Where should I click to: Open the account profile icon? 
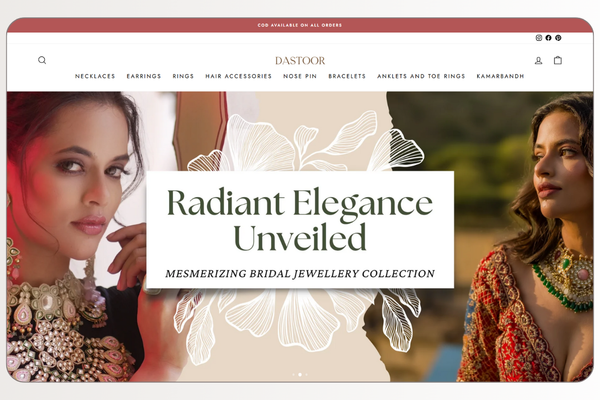(538, 60)
